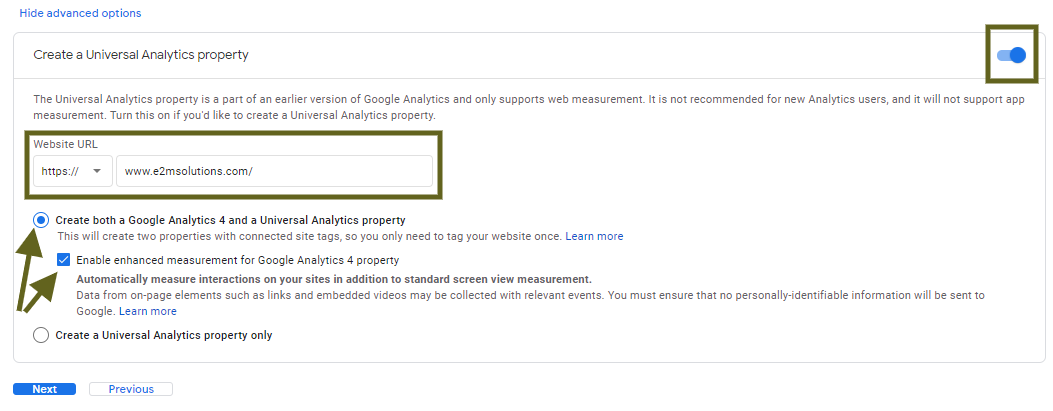Select the radio button for creating both properties
The height and width of the screenshot is (411, 1053).
[41, 220]
